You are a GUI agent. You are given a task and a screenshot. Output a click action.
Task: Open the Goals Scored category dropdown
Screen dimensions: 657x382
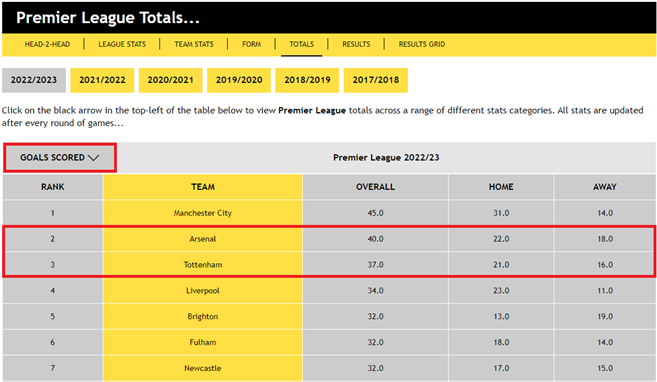59,157
